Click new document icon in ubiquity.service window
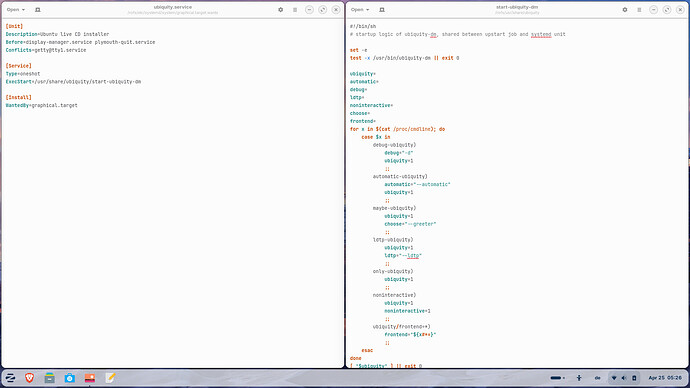The height and width of the screenshot is (388, 690). pos(38,10)
